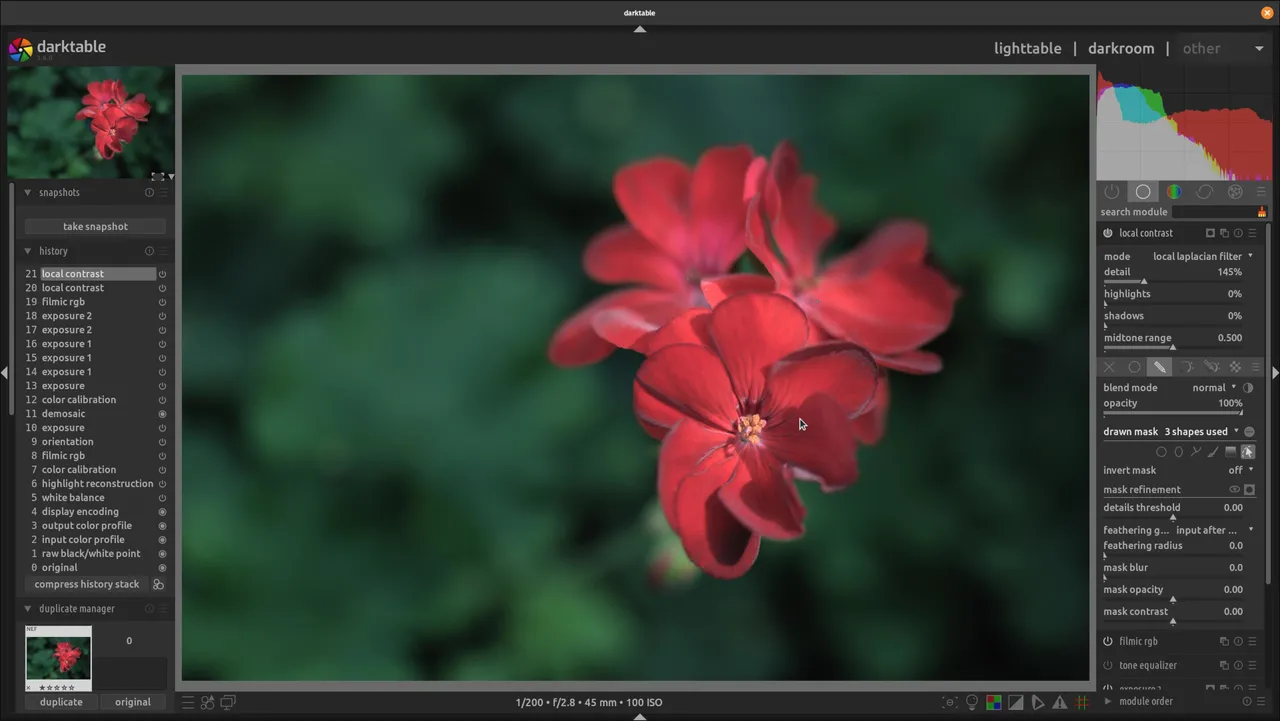Viewport: 1280px width, 721px height.
Task: Enable tone equalizer module power button
Action: click(x=1108, y=666)
